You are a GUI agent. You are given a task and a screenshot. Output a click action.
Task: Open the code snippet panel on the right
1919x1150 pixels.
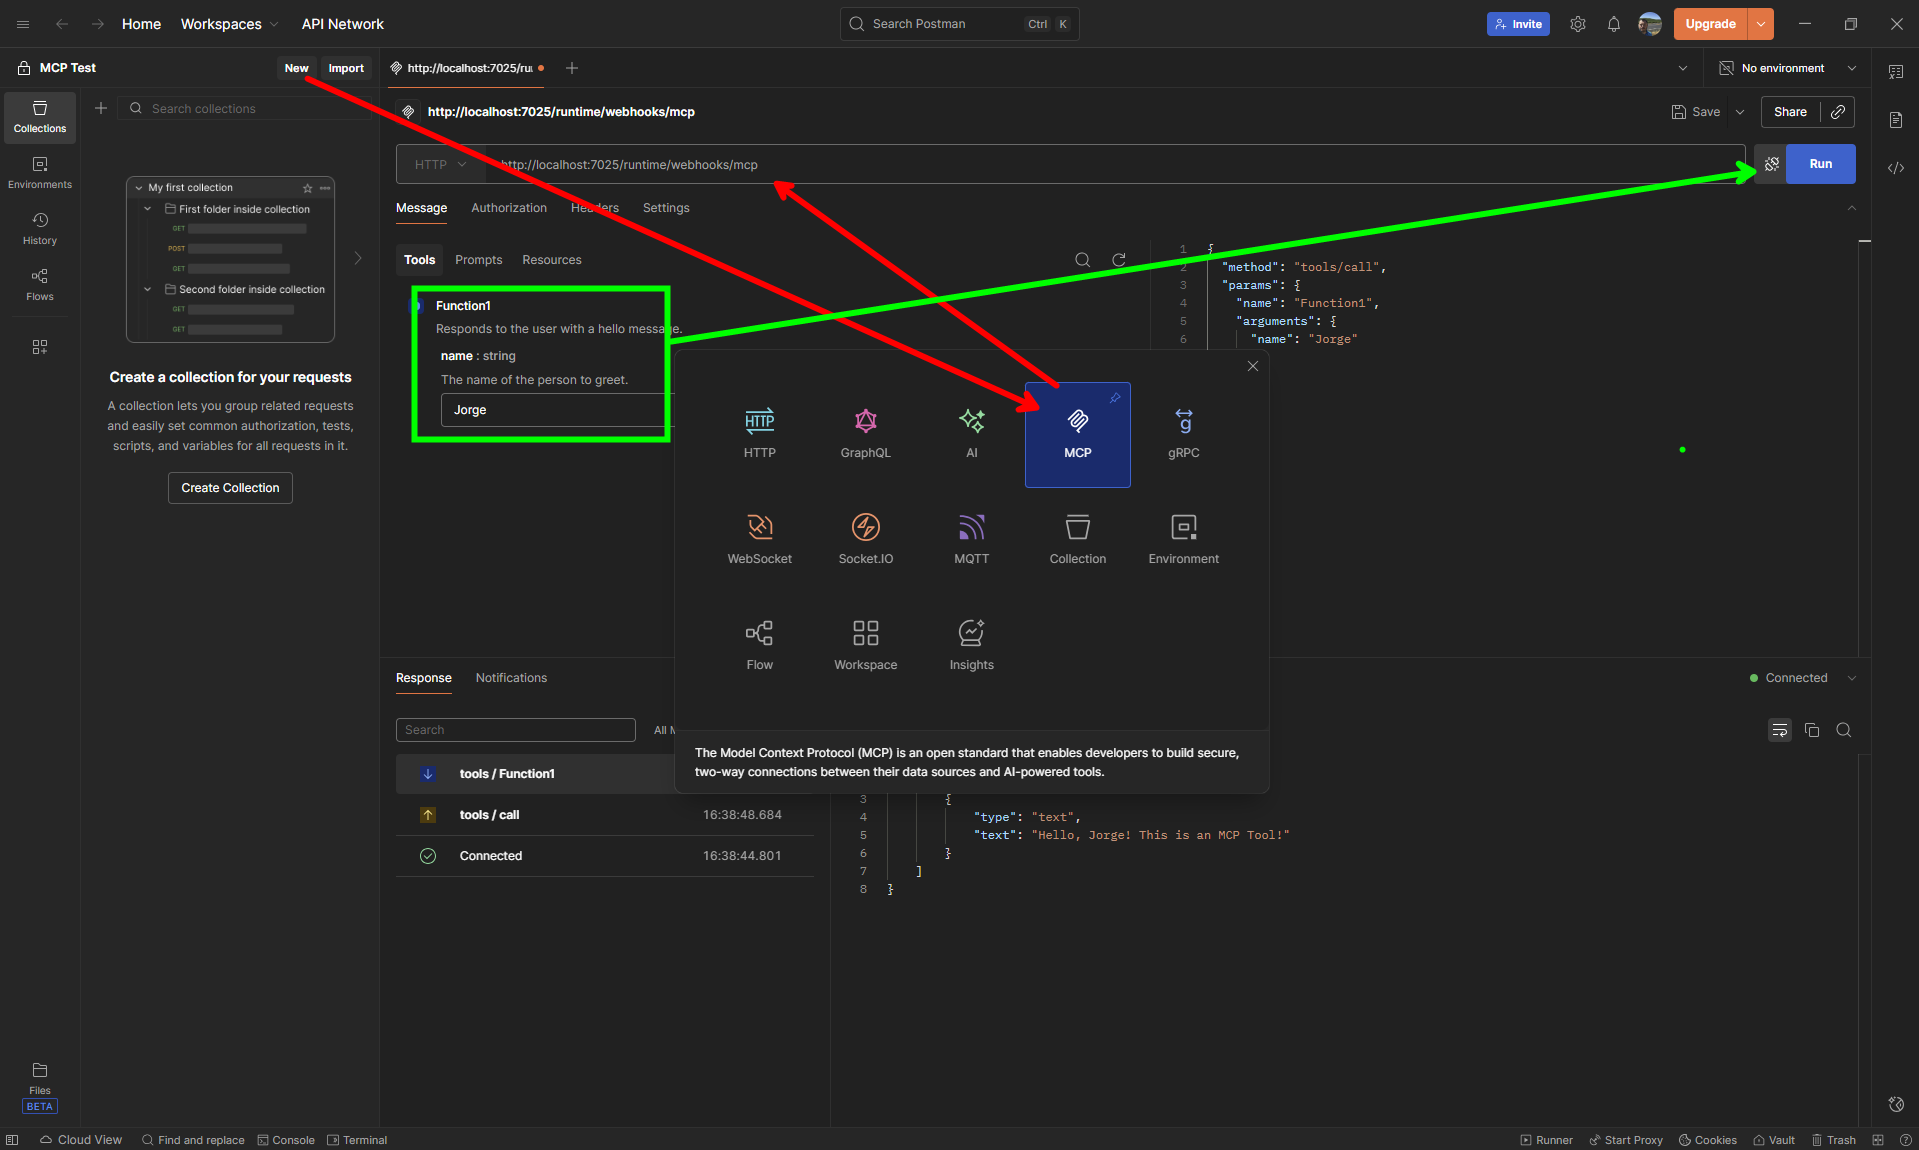(x=1896, y=168)
